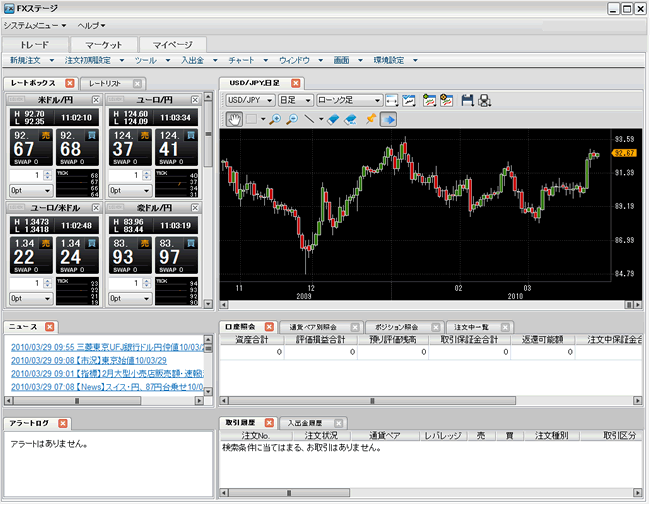Viewport: 650px width, 505px height.
Task: Click the 口座照会 table horizontal scrollbar thumb
Action: 372,401
